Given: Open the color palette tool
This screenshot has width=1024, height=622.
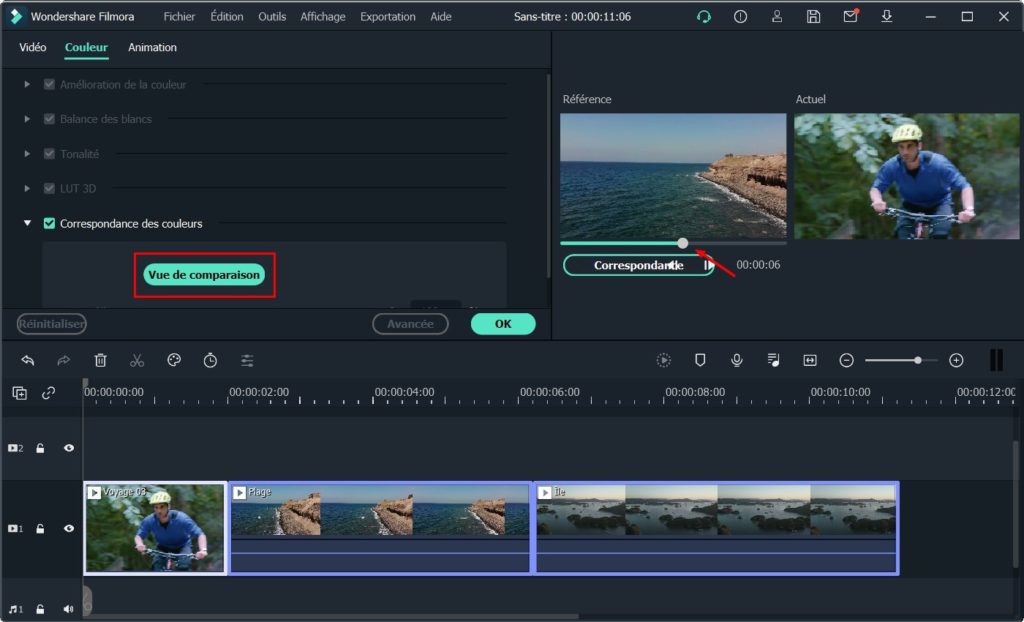Looking at the screenshot, I should click(174, 360).
